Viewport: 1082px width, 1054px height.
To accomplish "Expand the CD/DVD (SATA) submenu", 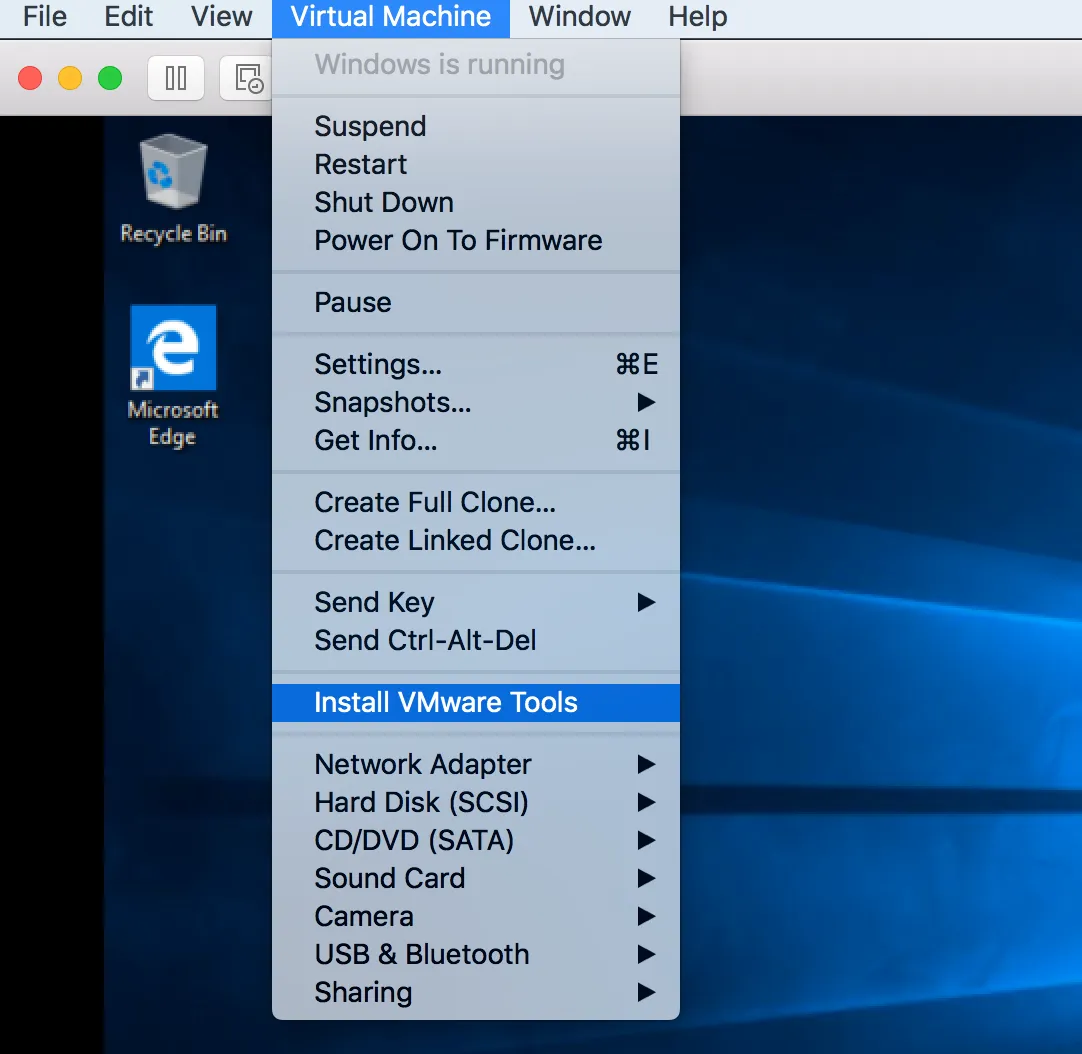I will (x=476, y=840).
